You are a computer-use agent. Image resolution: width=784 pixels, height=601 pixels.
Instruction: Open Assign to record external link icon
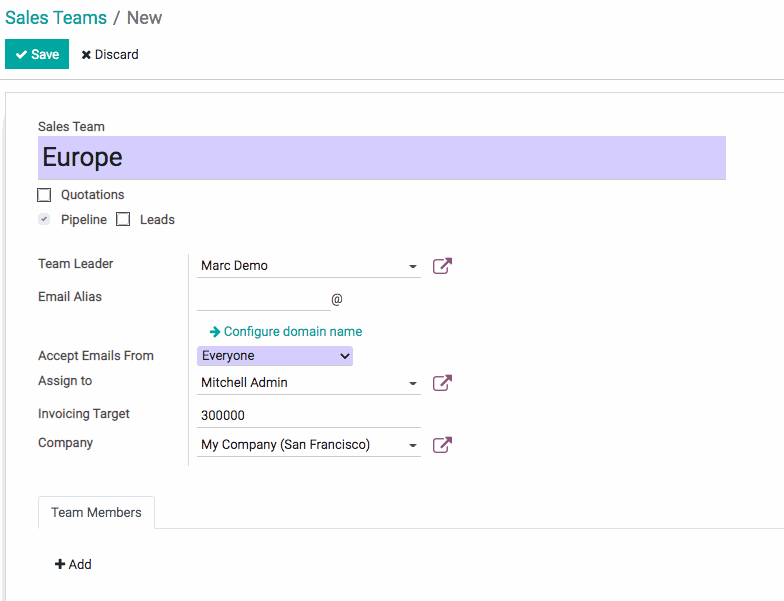(x=442, y=383)
